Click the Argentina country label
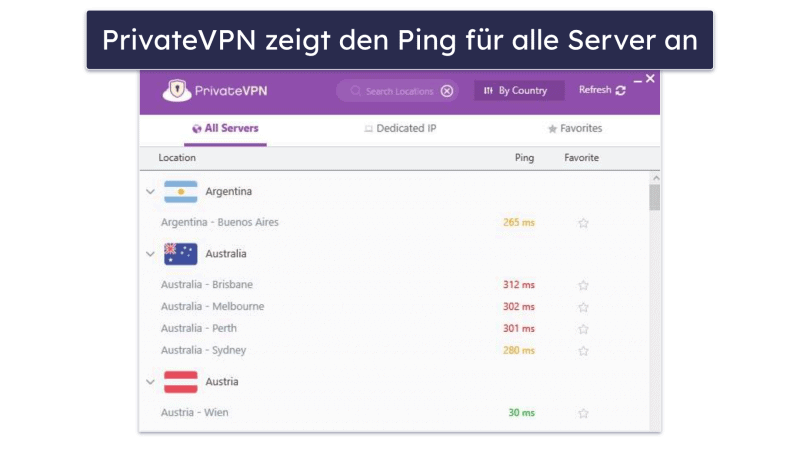The height and width of the screenshot is (449, 800). tap(229, 191)
